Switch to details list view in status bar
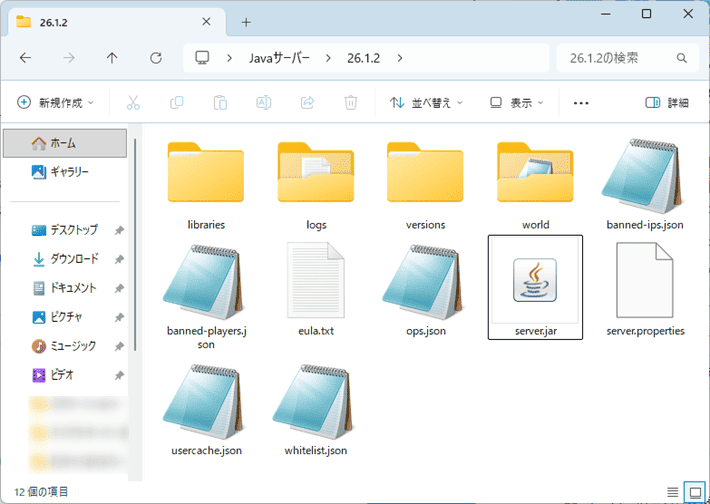Image resolution: width=710 pixels, height=504 pixels. 672,492
